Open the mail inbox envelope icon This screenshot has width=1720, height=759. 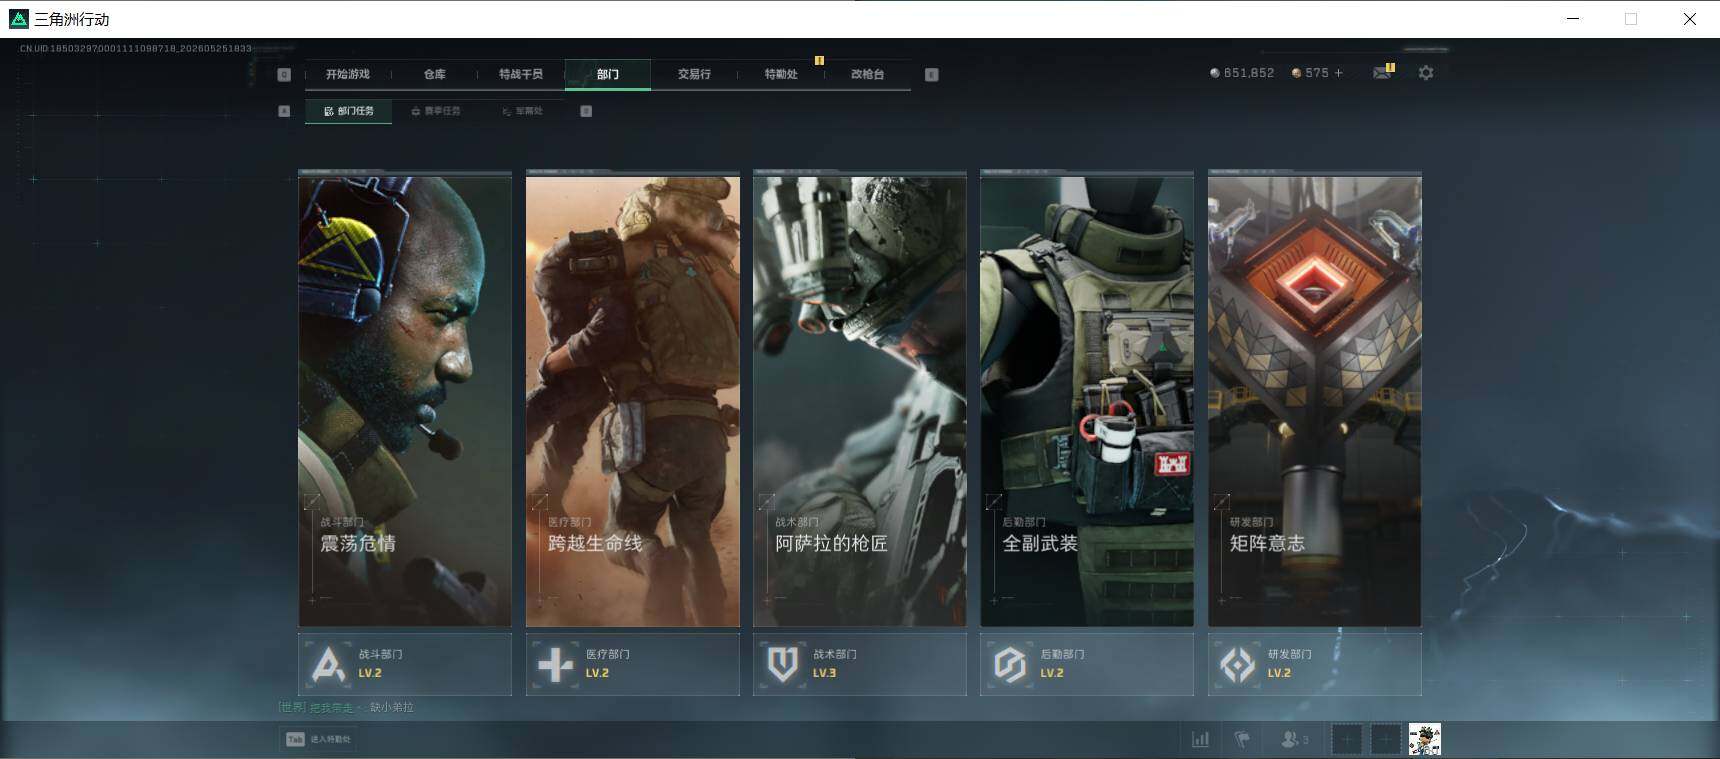(1382, 72)
